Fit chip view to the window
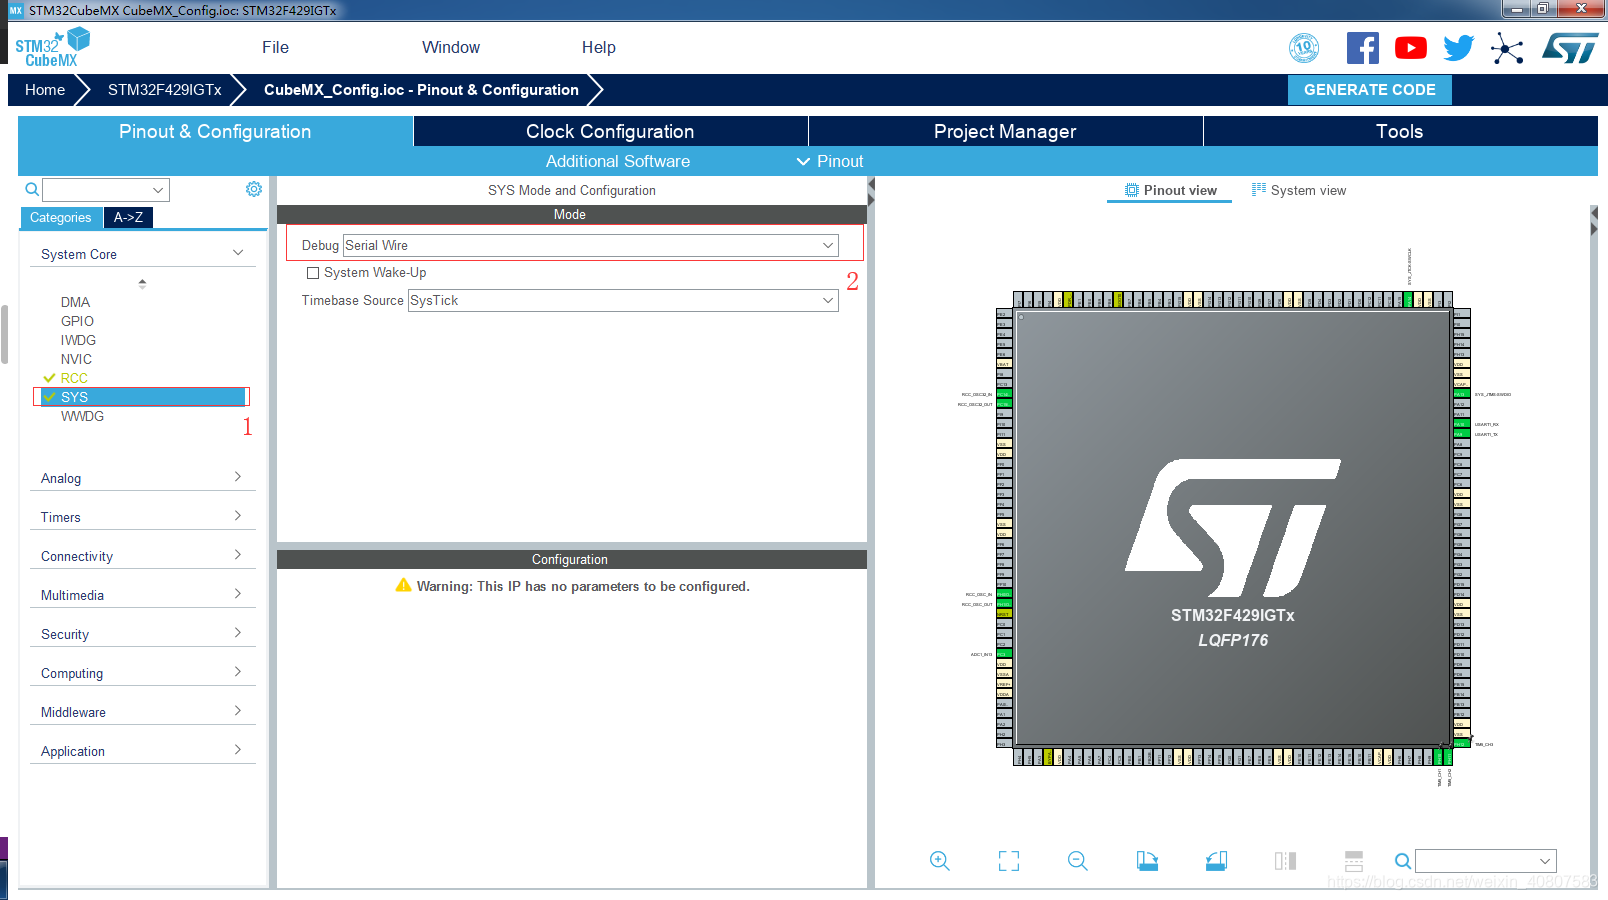The image size is (1608, 900). [1009, 860]
